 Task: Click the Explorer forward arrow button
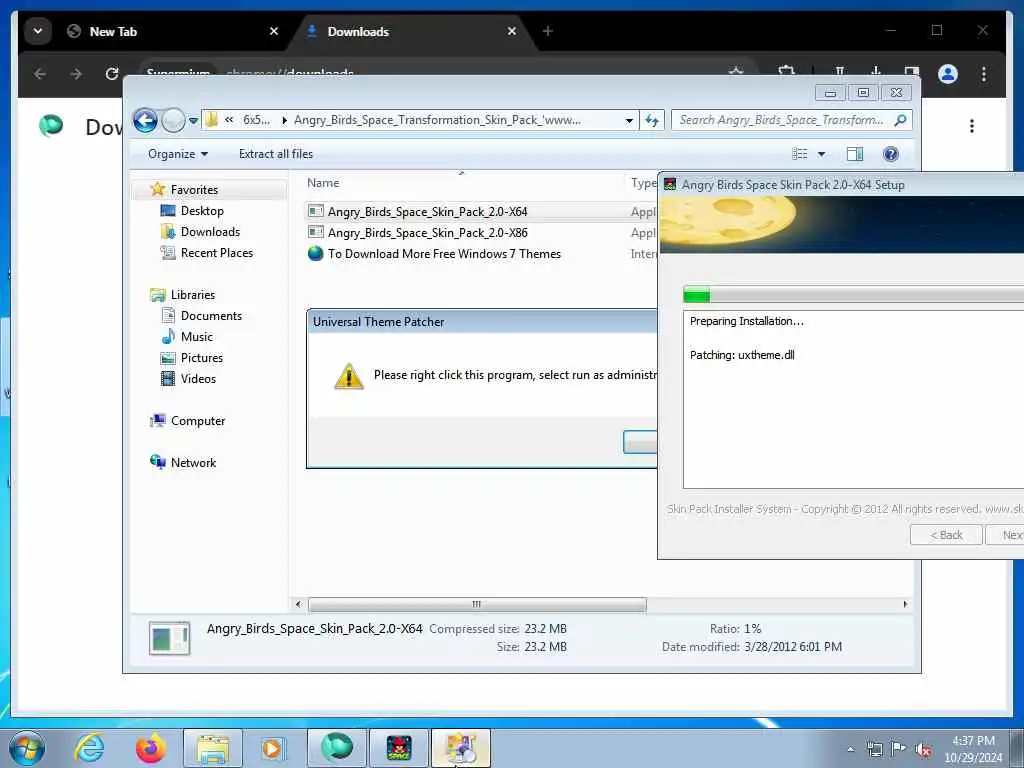tap(173, 120)
